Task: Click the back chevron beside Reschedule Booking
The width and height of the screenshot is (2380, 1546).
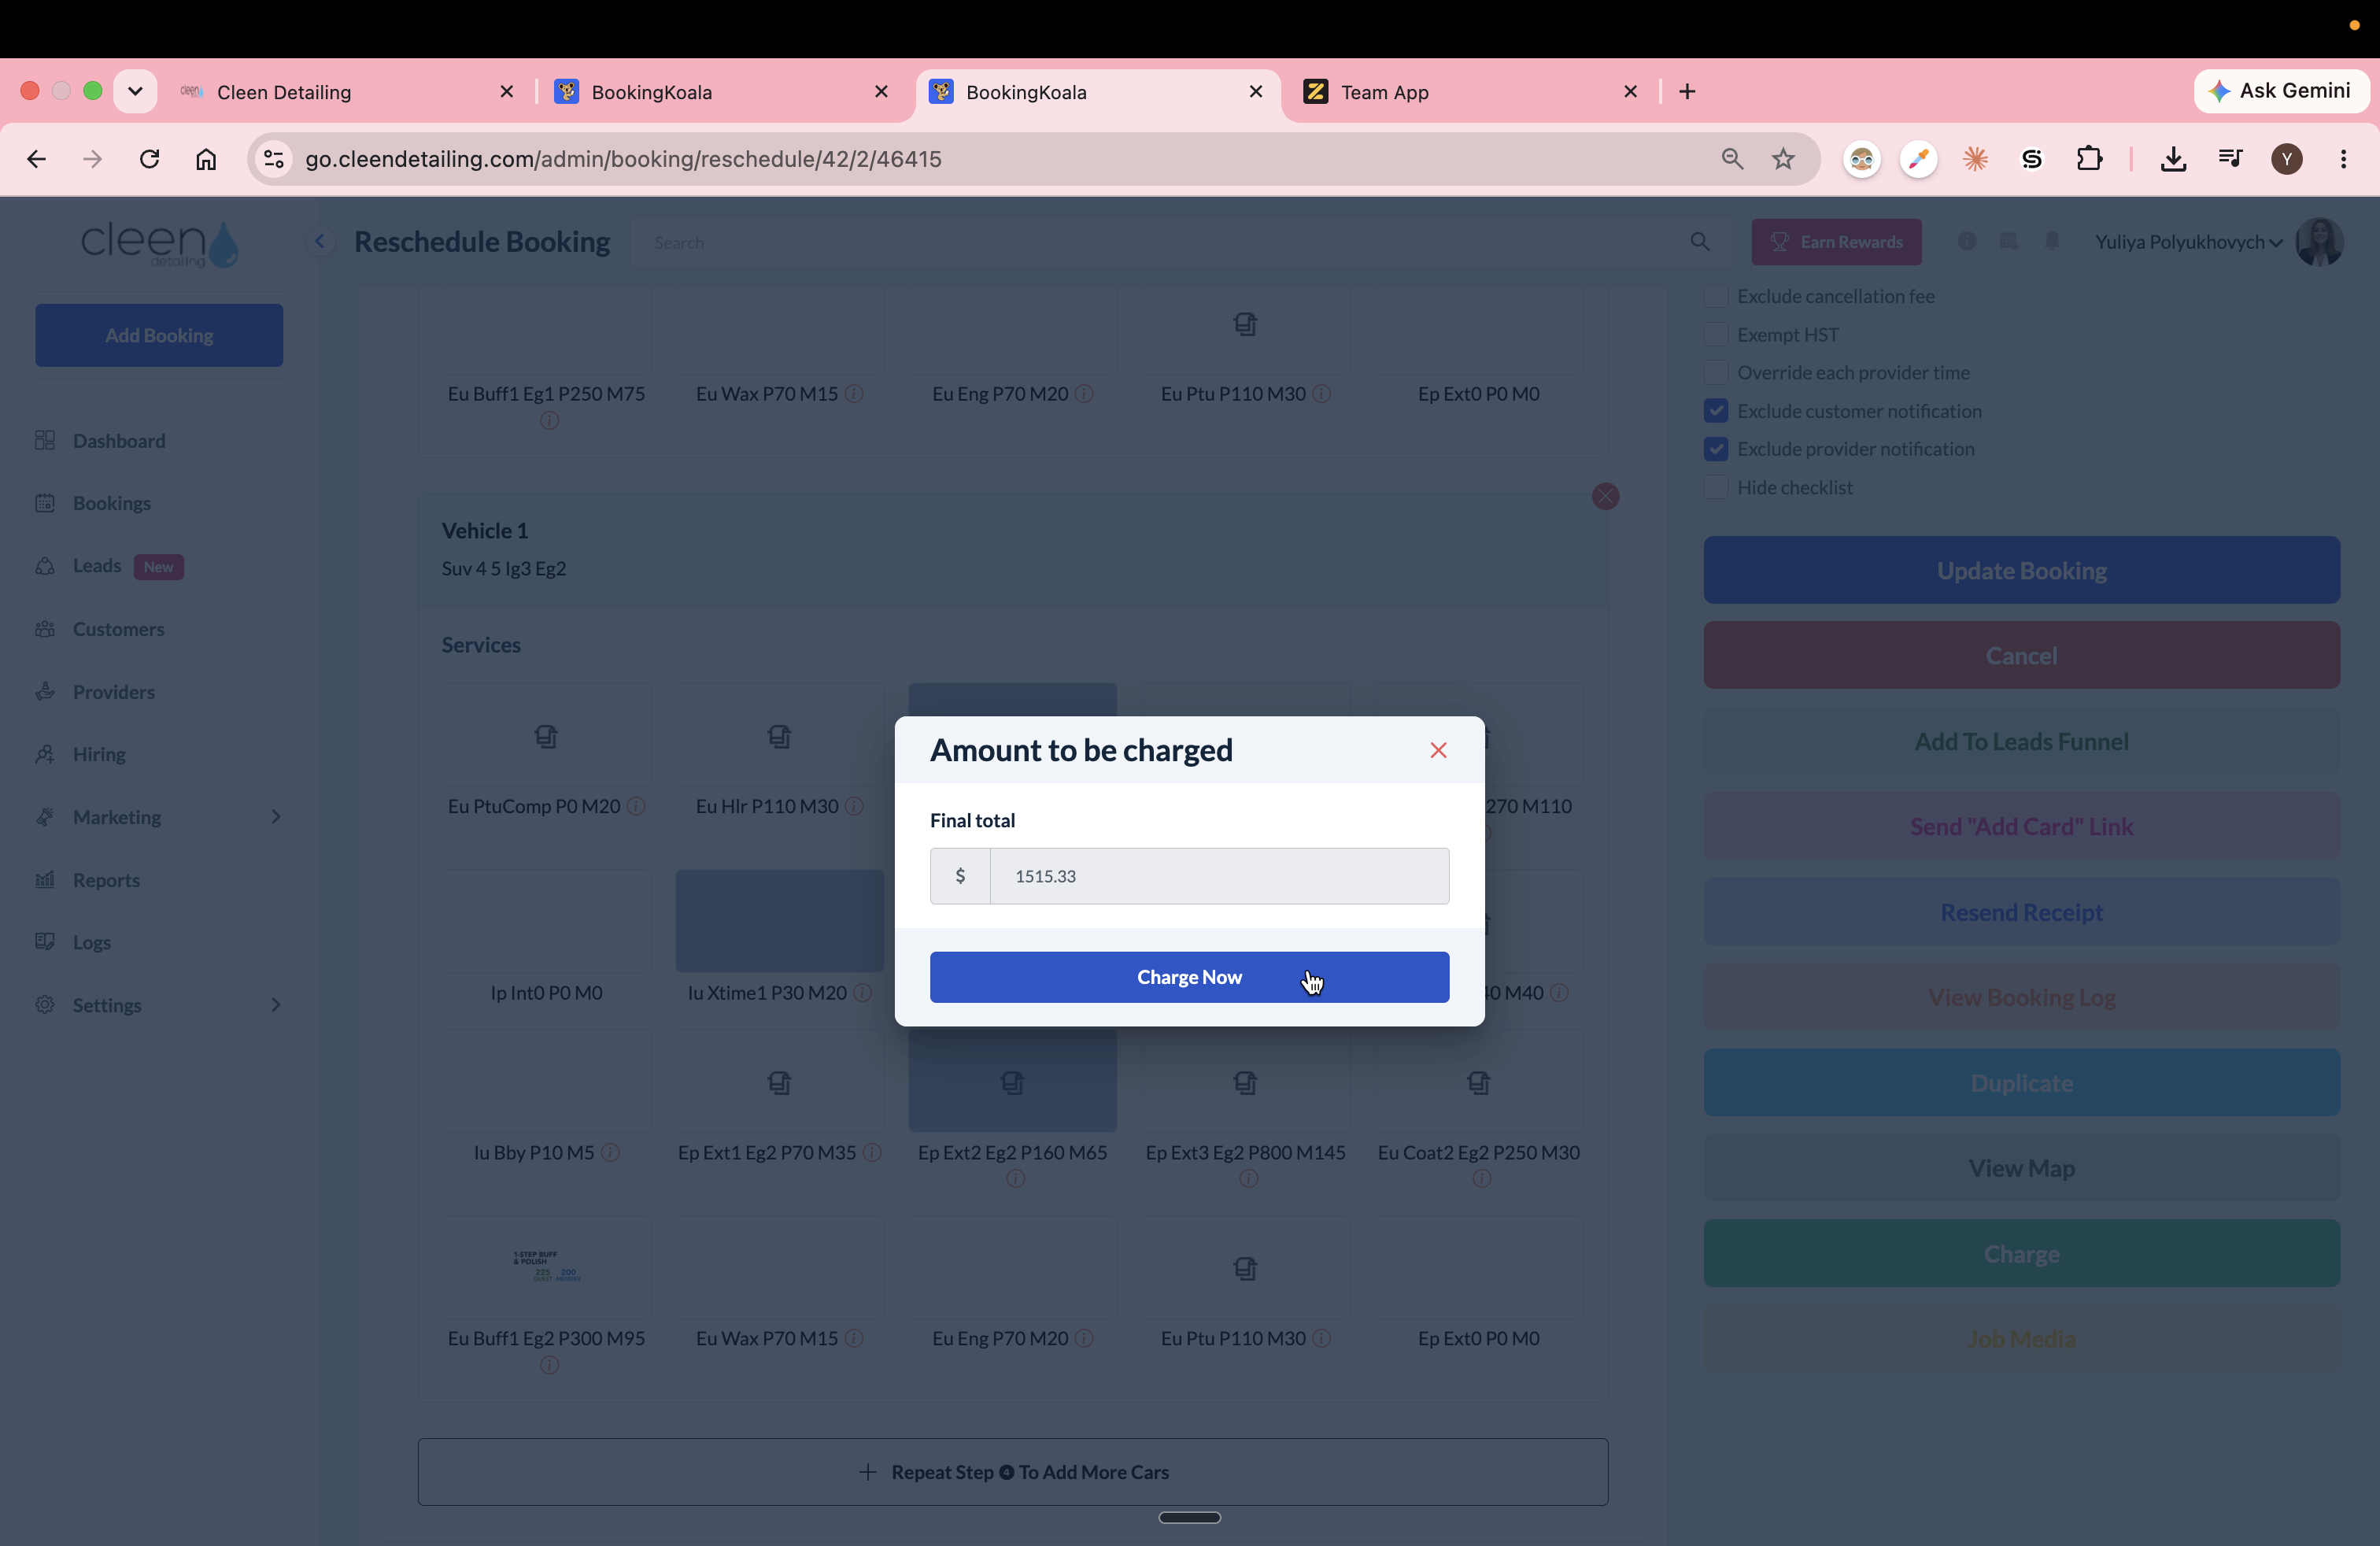Action: 320,241
